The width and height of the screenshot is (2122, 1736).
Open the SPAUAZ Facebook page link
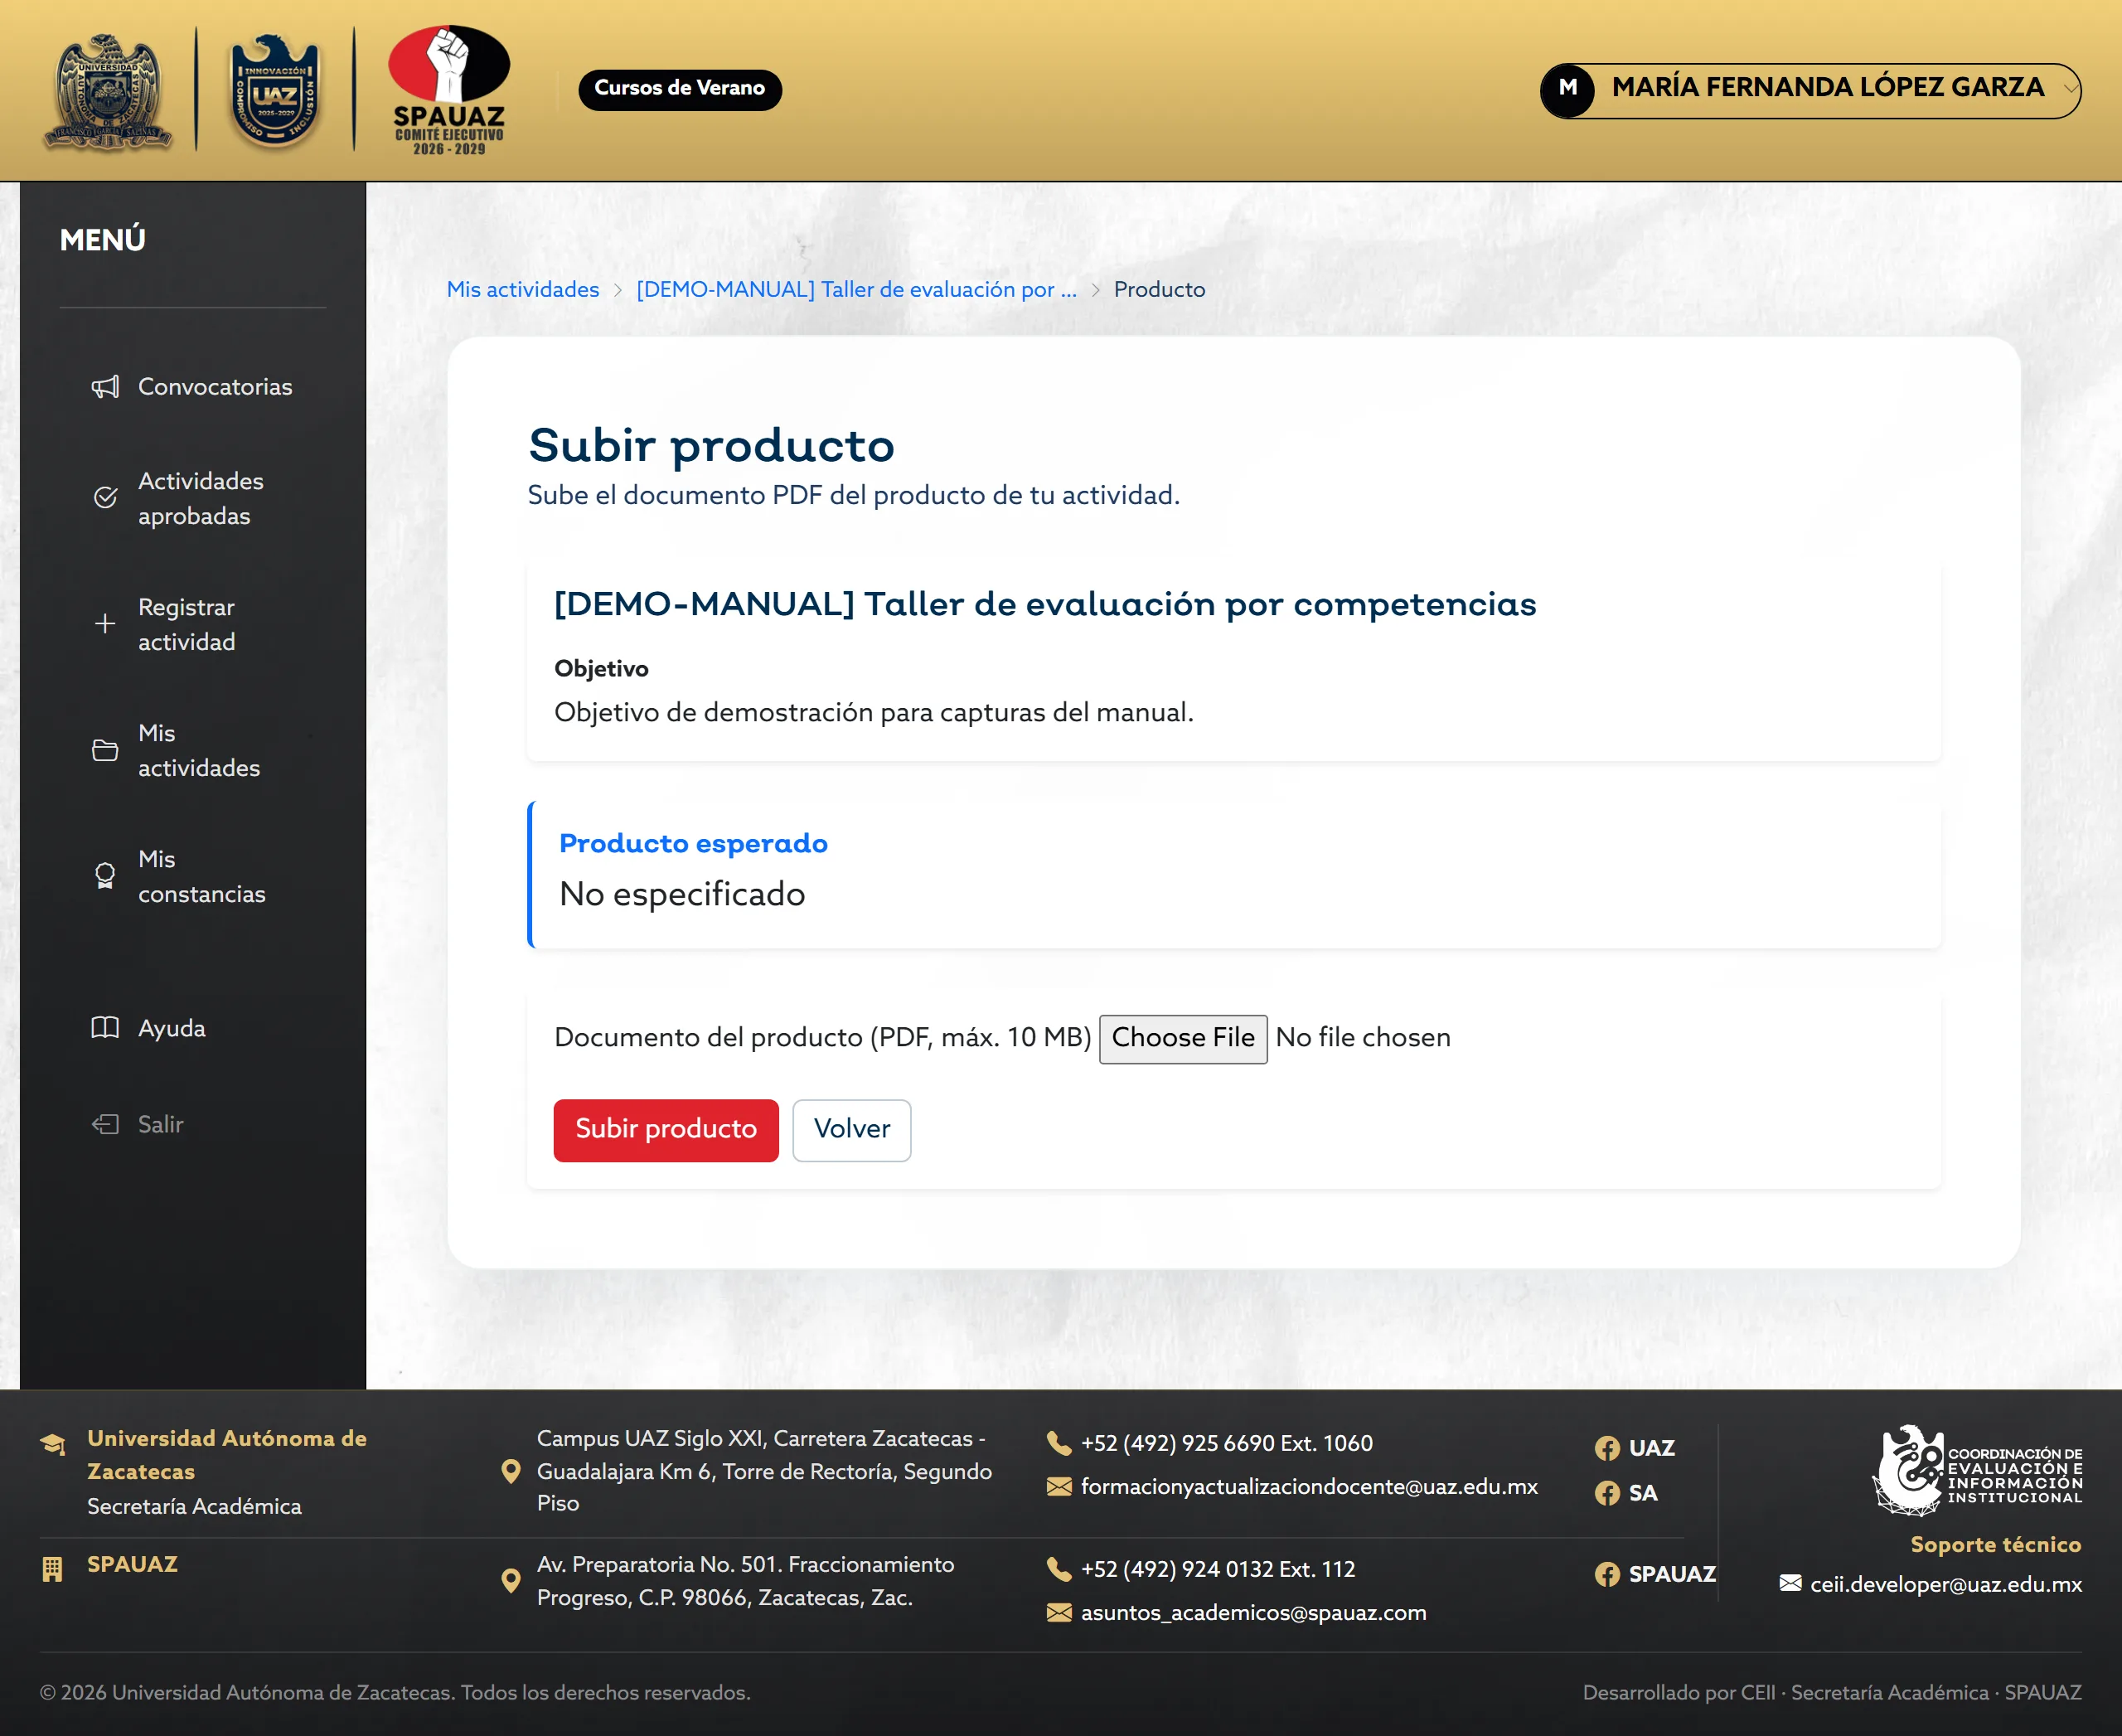(1655, 1574)
